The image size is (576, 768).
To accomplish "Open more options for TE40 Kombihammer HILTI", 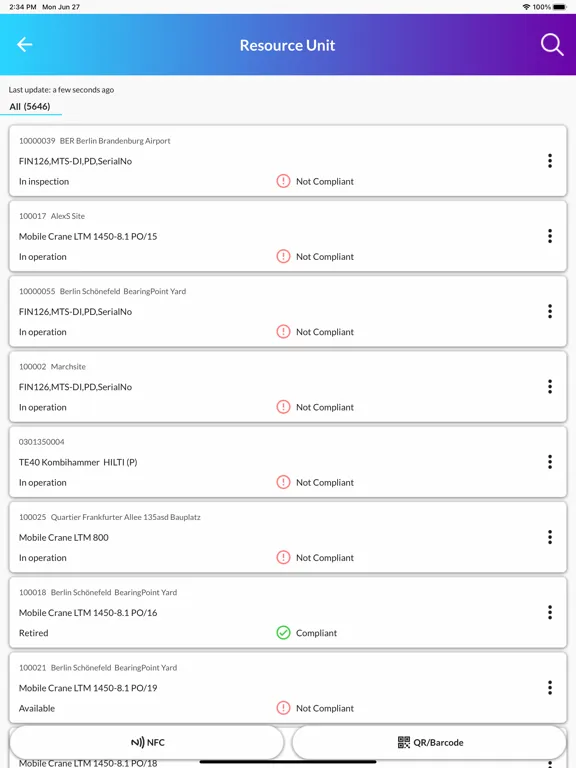I will tap(550, 462).
